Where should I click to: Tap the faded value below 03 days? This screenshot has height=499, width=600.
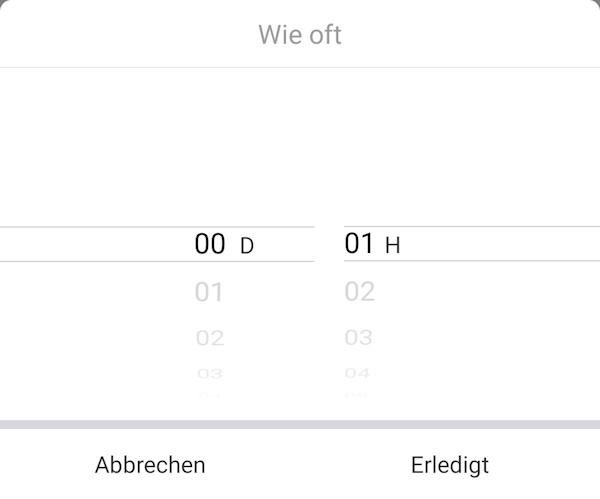pyautogui.click(x=209, y=394)
